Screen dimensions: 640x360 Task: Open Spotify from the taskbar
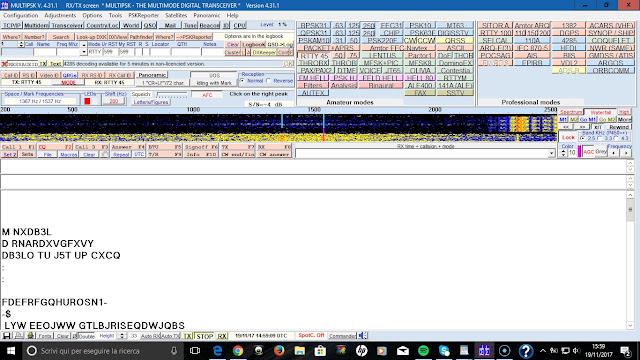(423, 351)
